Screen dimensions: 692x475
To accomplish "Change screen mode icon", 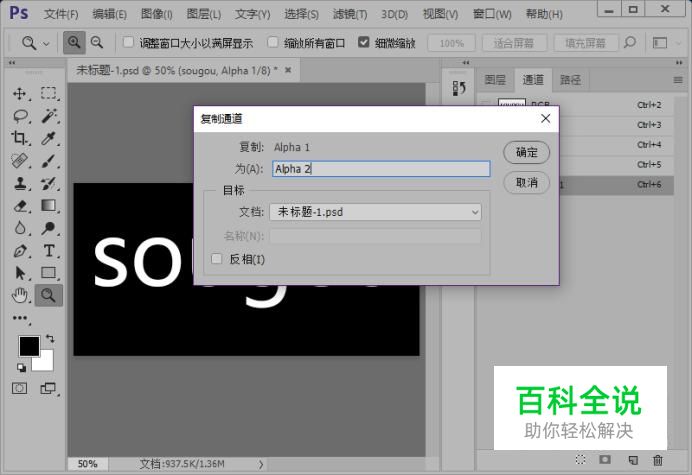I will [x=48, y=388].
